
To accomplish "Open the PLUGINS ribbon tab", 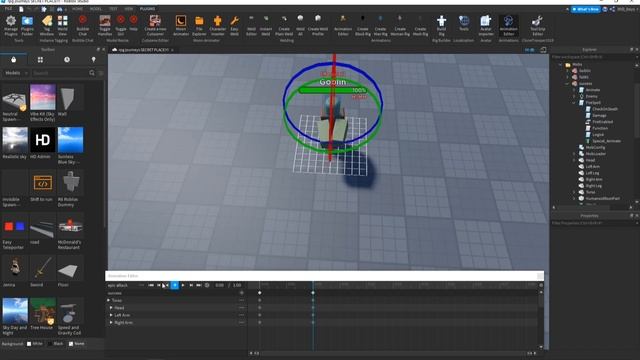I will 147,9.
